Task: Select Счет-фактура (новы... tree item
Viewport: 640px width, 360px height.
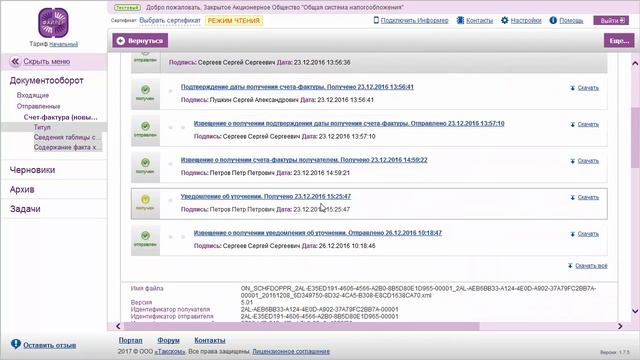Action: [x=60, y=117]
